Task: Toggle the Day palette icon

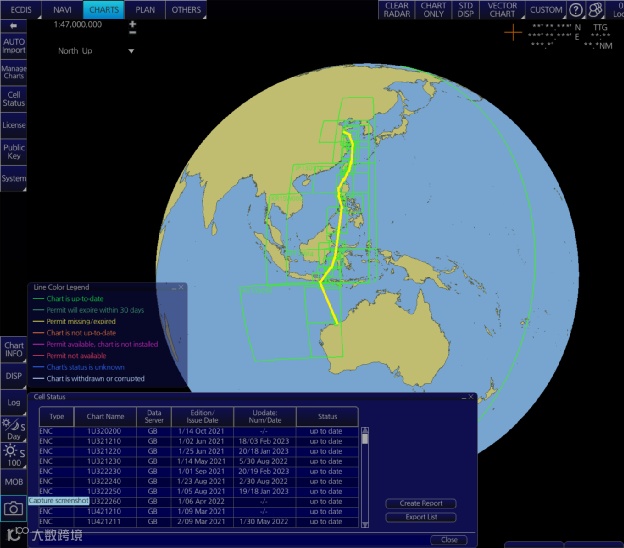Action: click(x=13, y=429)
